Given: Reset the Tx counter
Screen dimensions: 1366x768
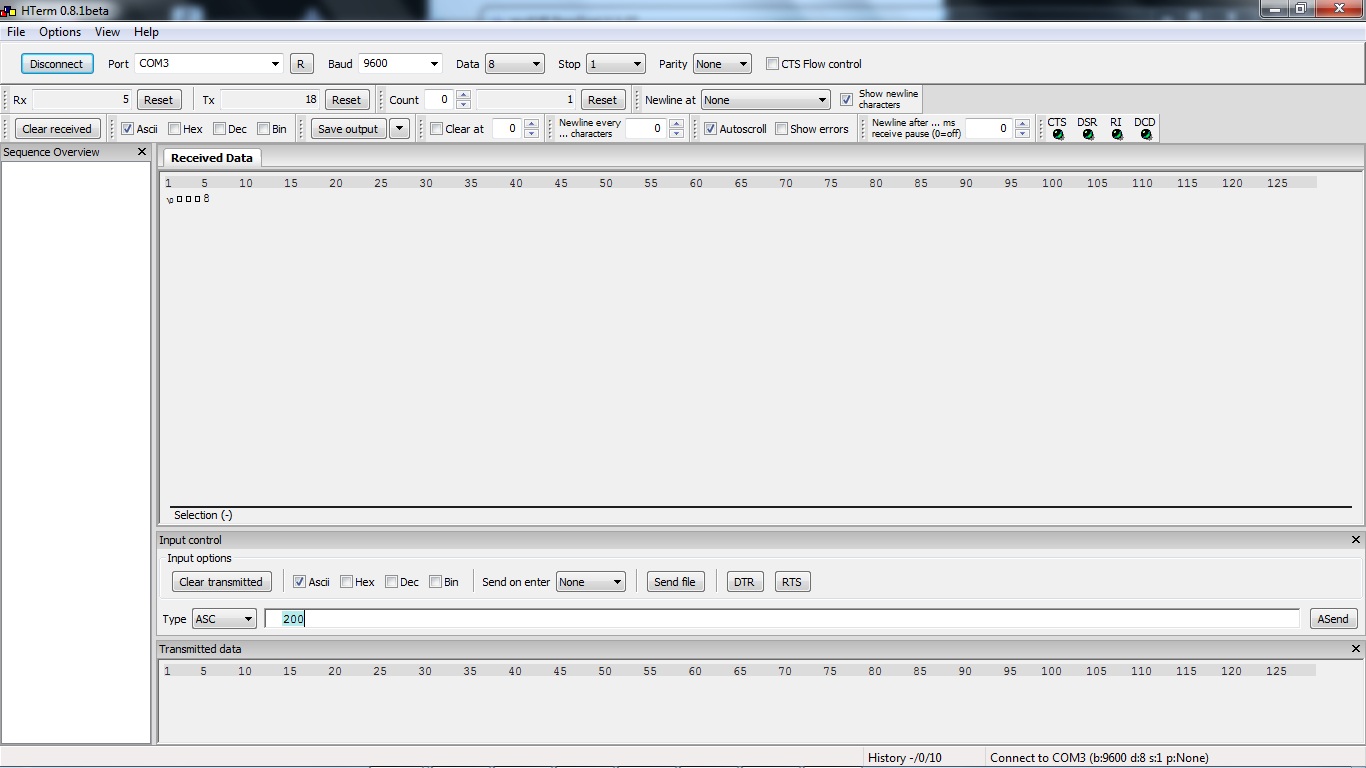Looking at the screenshot, I should (x=346, y=100).
